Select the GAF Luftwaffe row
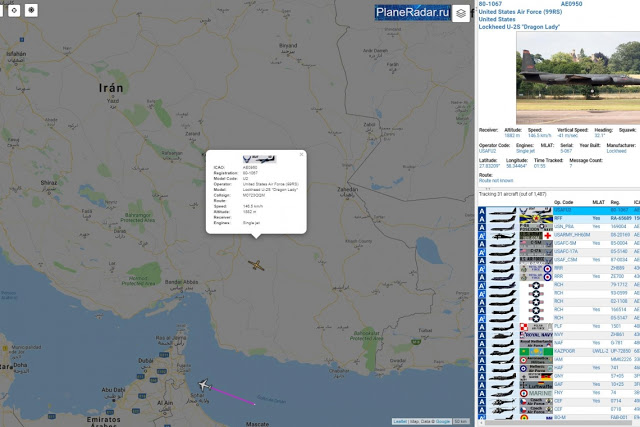The width and height of the screenshot is (640, 427). 559,385
